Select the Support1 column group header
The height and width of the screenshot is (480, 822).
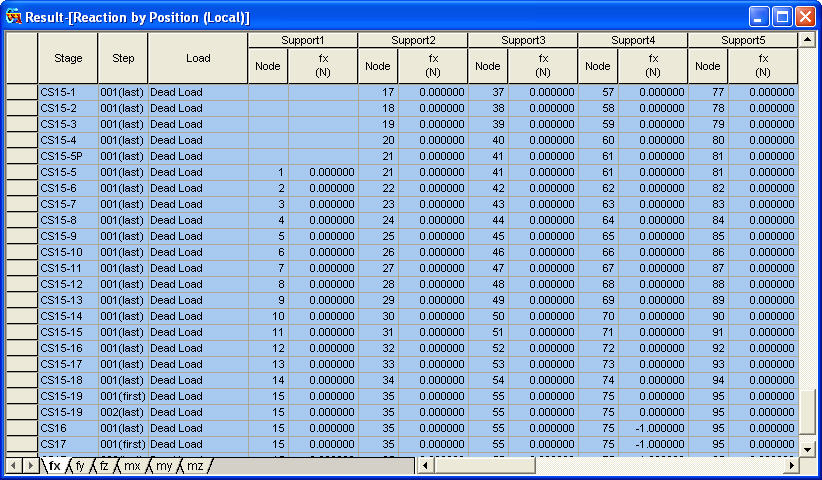point(303,40)
